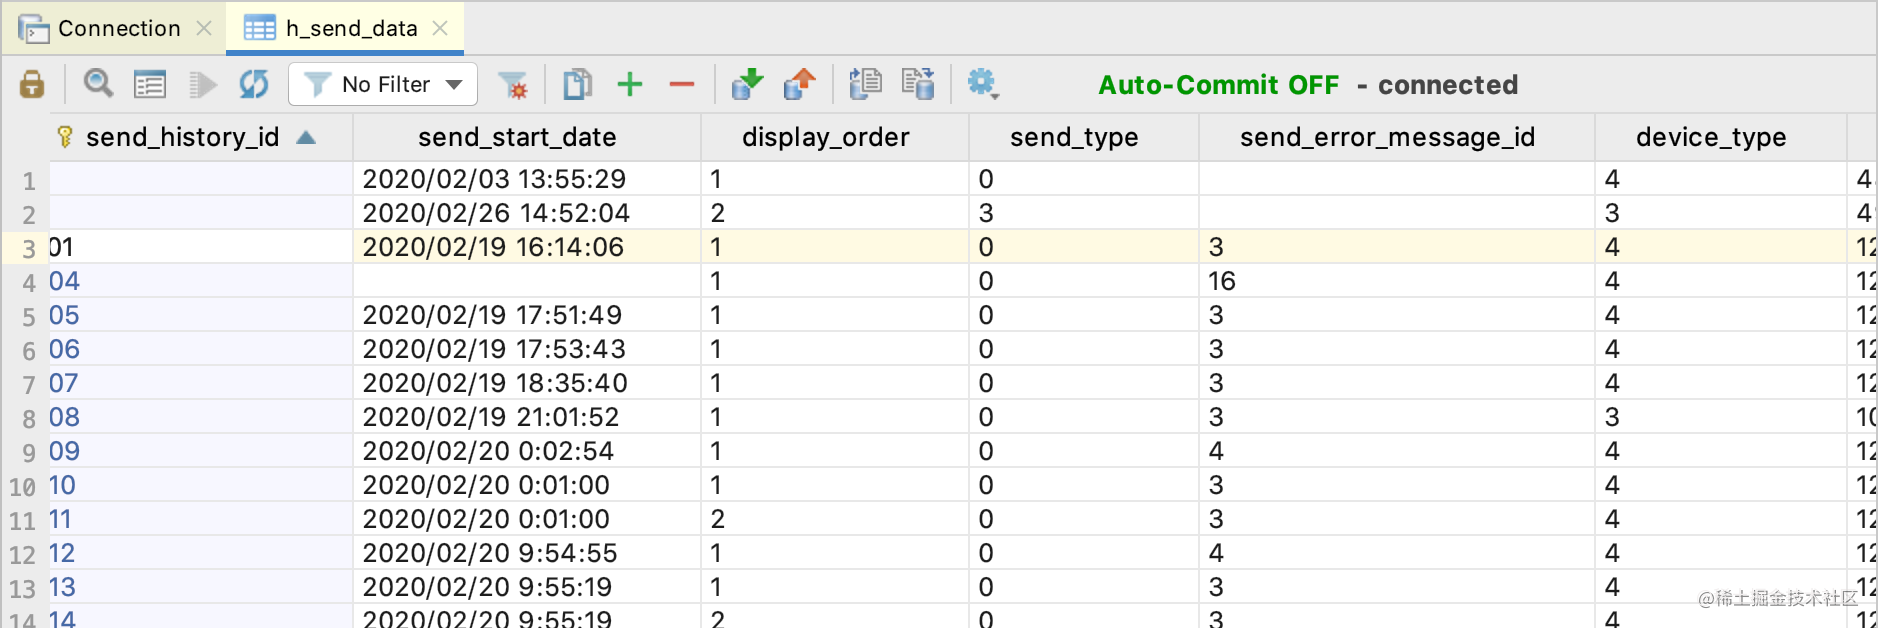Click the grayed-out execute arrow icon
The image size is (1878, 628).
[203, 85]
